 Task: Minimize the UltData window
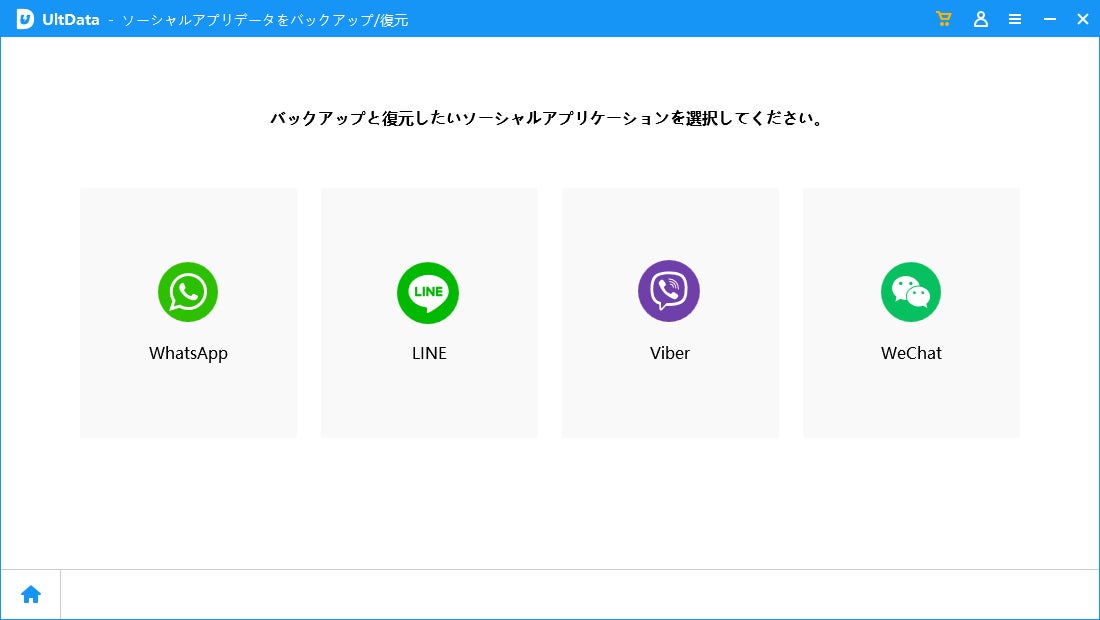point(1049,20)
